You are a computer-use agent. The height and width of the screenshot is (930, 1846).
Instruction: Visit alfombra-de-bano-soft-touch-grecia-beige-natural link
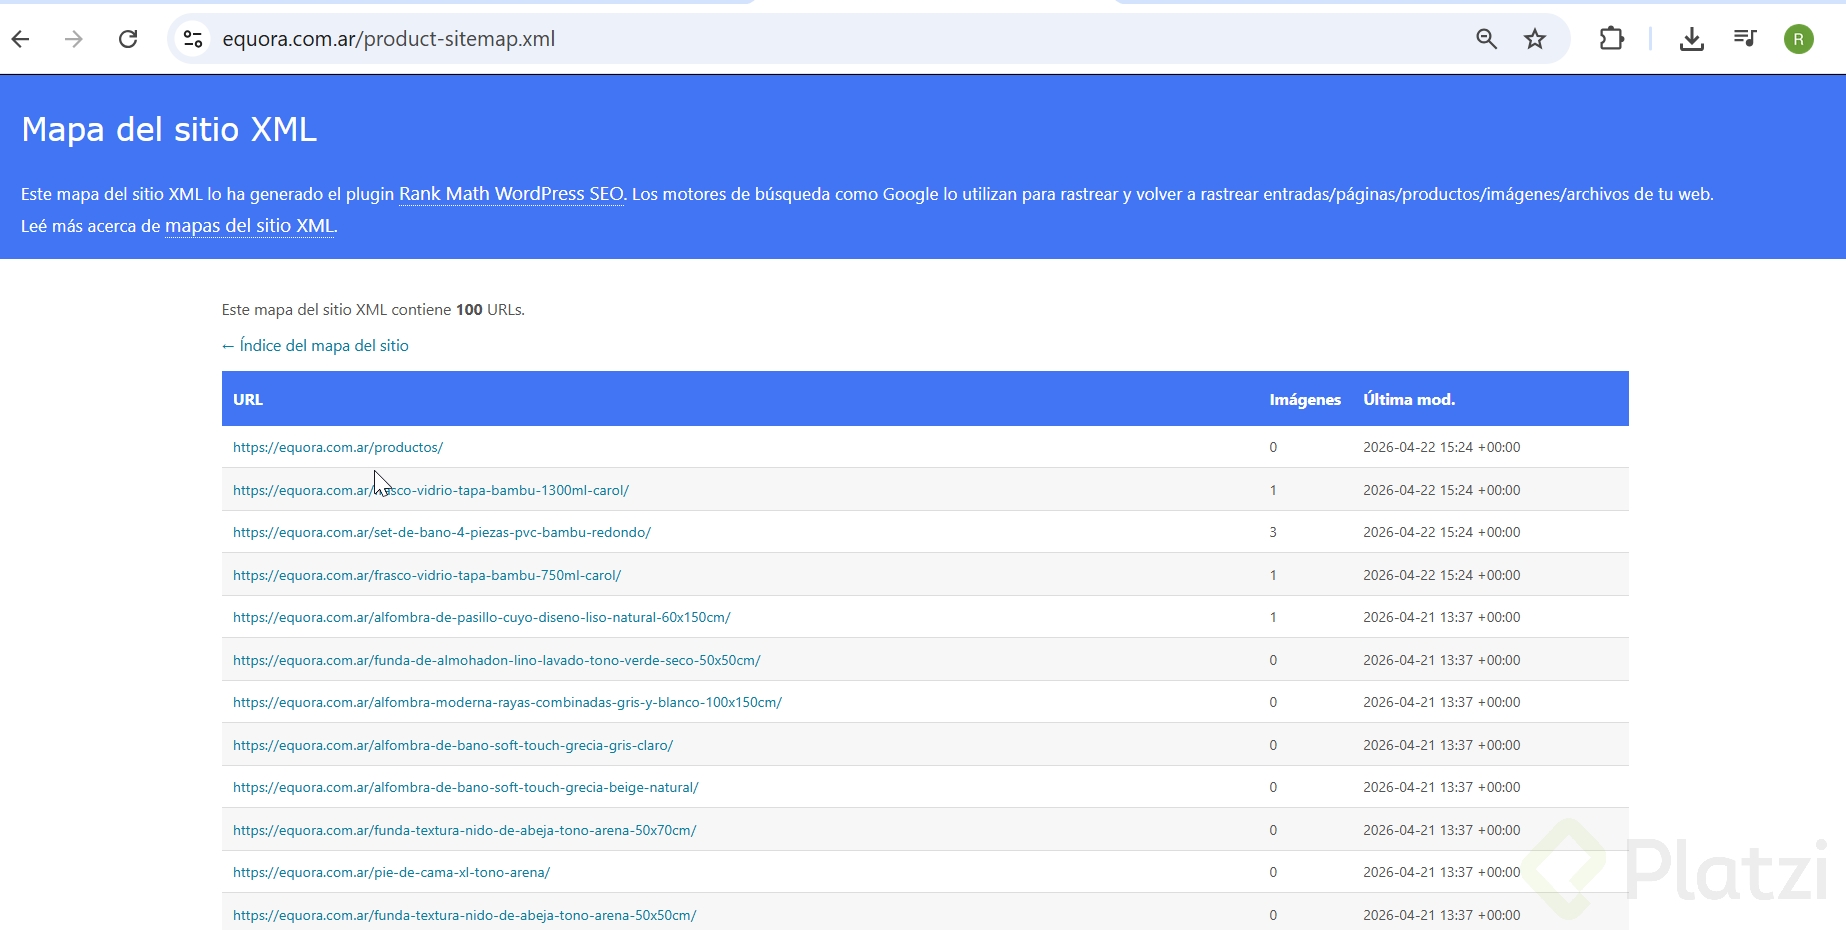[x=466, y=787]
